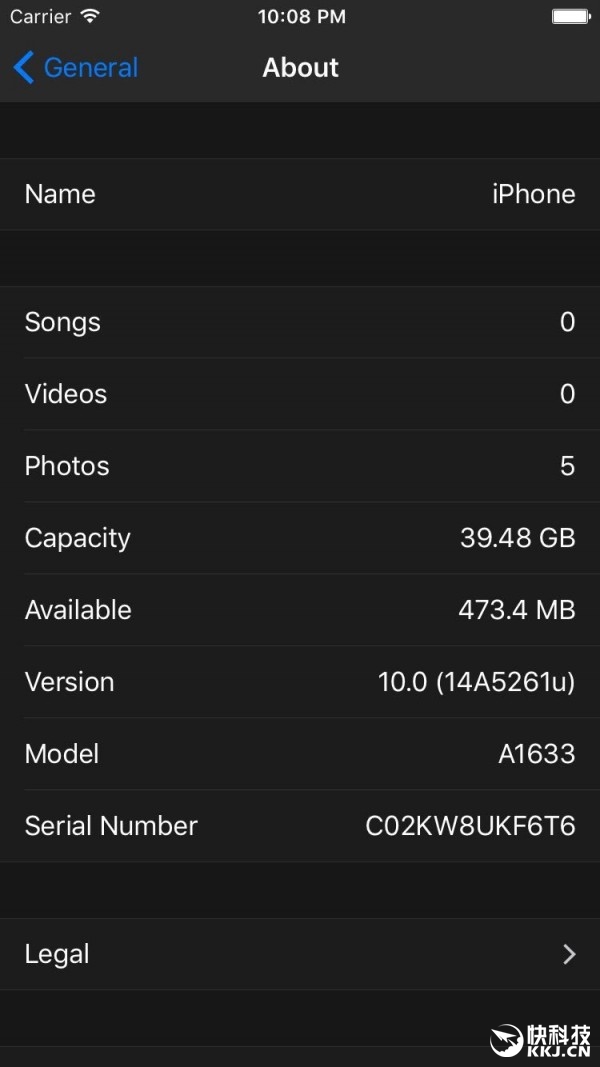Screen dimensions: 600x1067
Task: Select the back chevron next to General
Action: point(21,67)
